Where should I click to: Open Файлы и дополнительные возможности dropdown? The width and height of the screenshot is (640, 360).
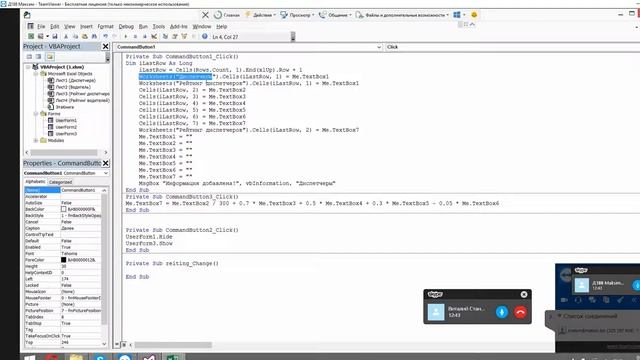coord(402,15)
